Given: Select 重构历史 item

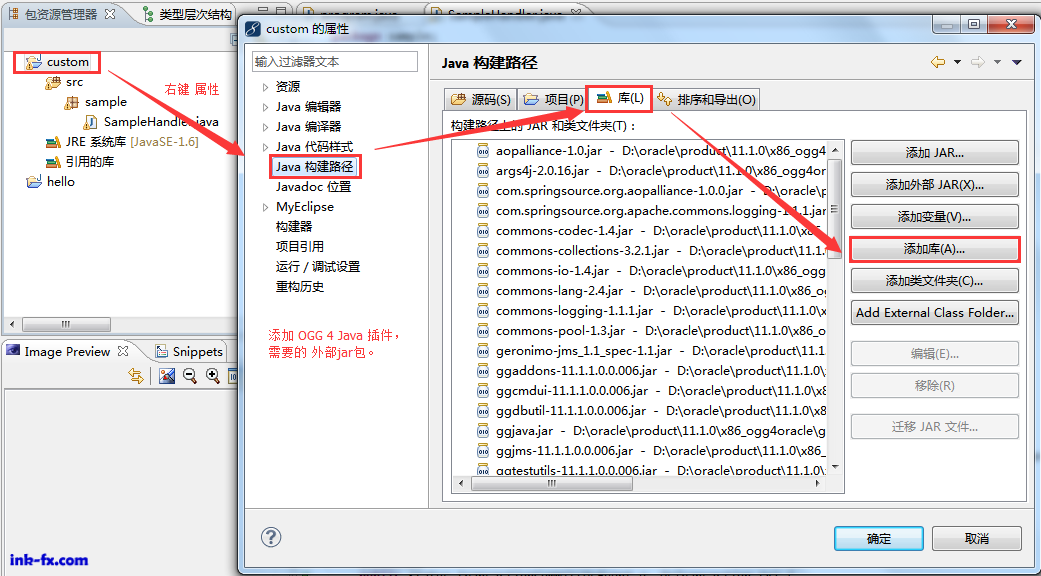Looking at the screenshot, I should pyautogui.click(x=300, y=287).
